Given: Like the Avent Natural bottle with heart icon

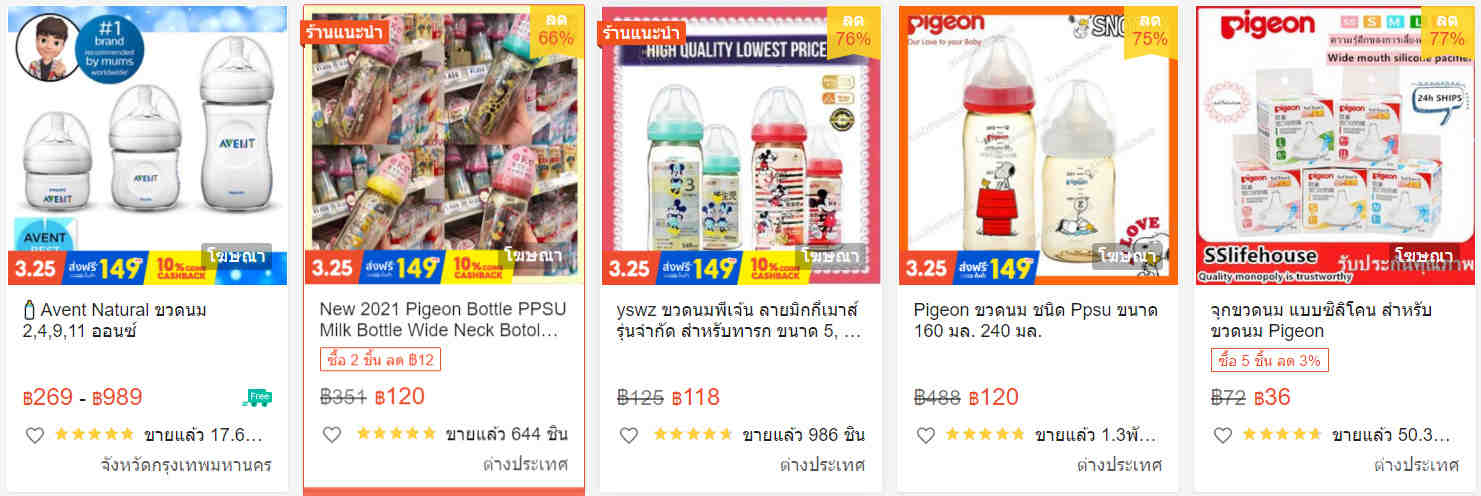Looking at the screenshot, I should (x=35, y=435).
